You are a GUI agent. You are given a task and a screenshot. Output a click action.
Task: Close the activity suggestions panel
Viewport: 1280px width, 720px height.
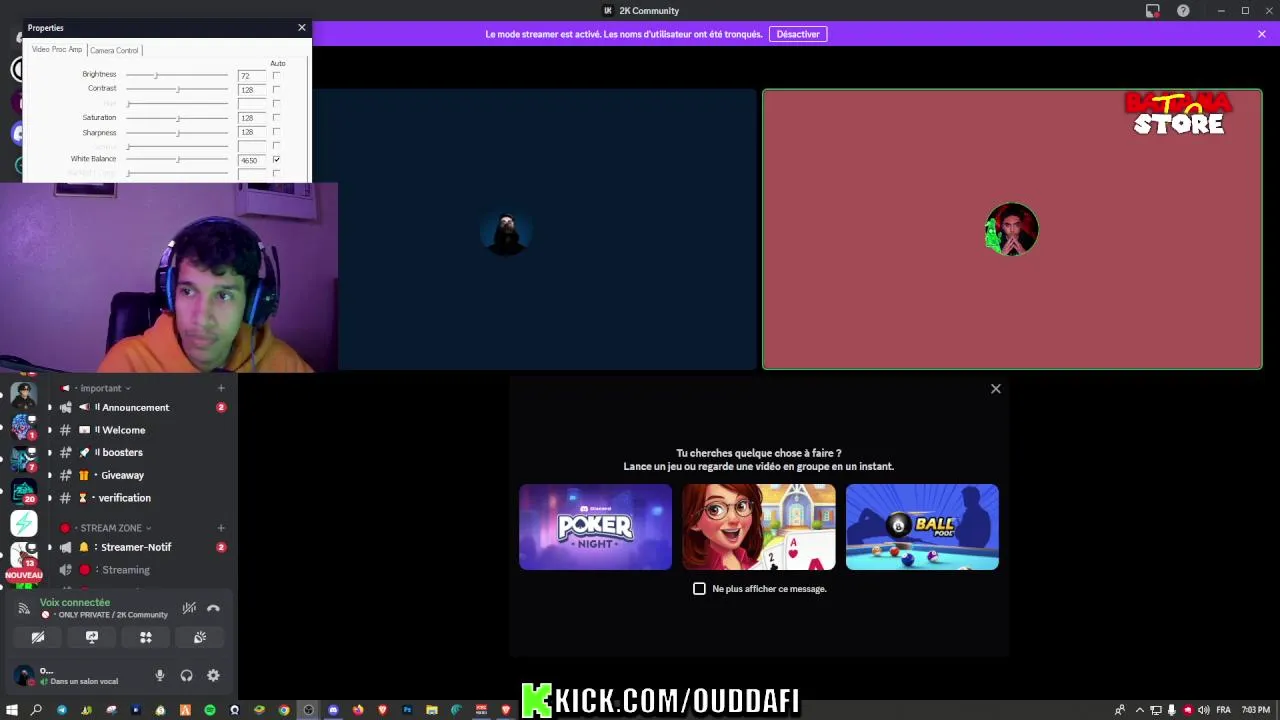[x=996, y=389]
